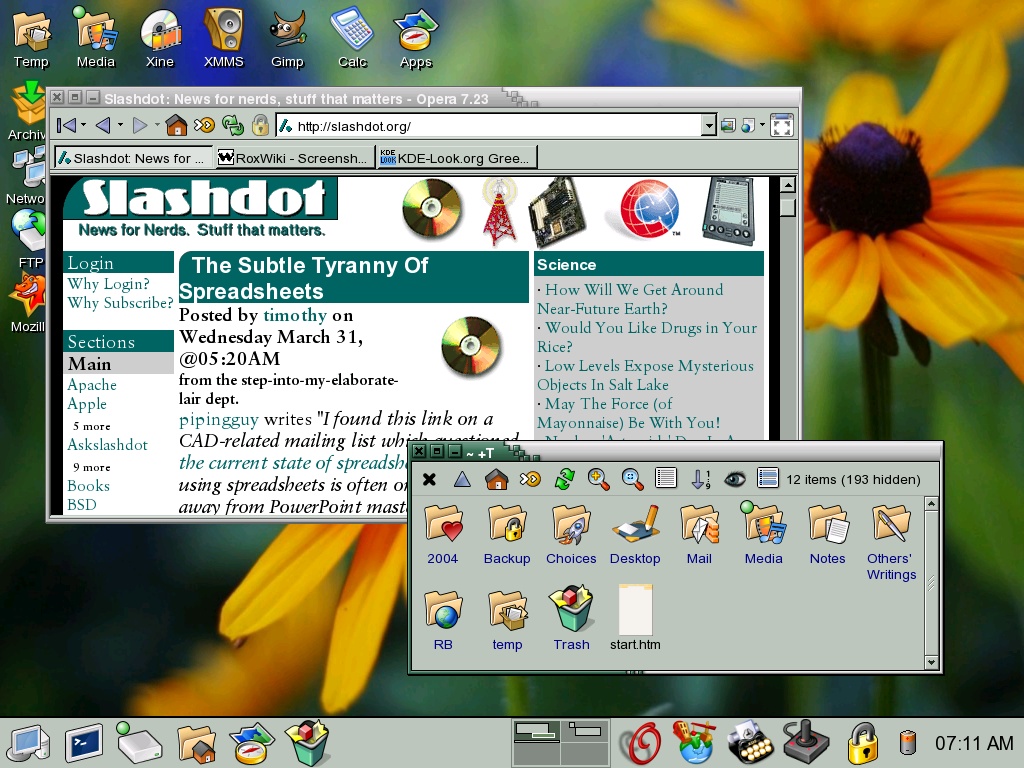Go to home directory in ROX filer
This screenshot has height=768, width=1024.
click(x=497, y=480)
